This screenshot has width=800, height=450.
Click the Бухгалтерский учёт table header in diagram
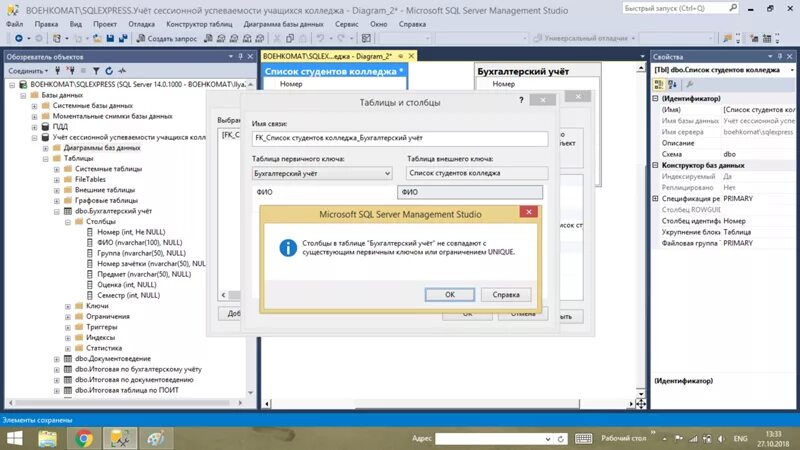pos(537,71)
